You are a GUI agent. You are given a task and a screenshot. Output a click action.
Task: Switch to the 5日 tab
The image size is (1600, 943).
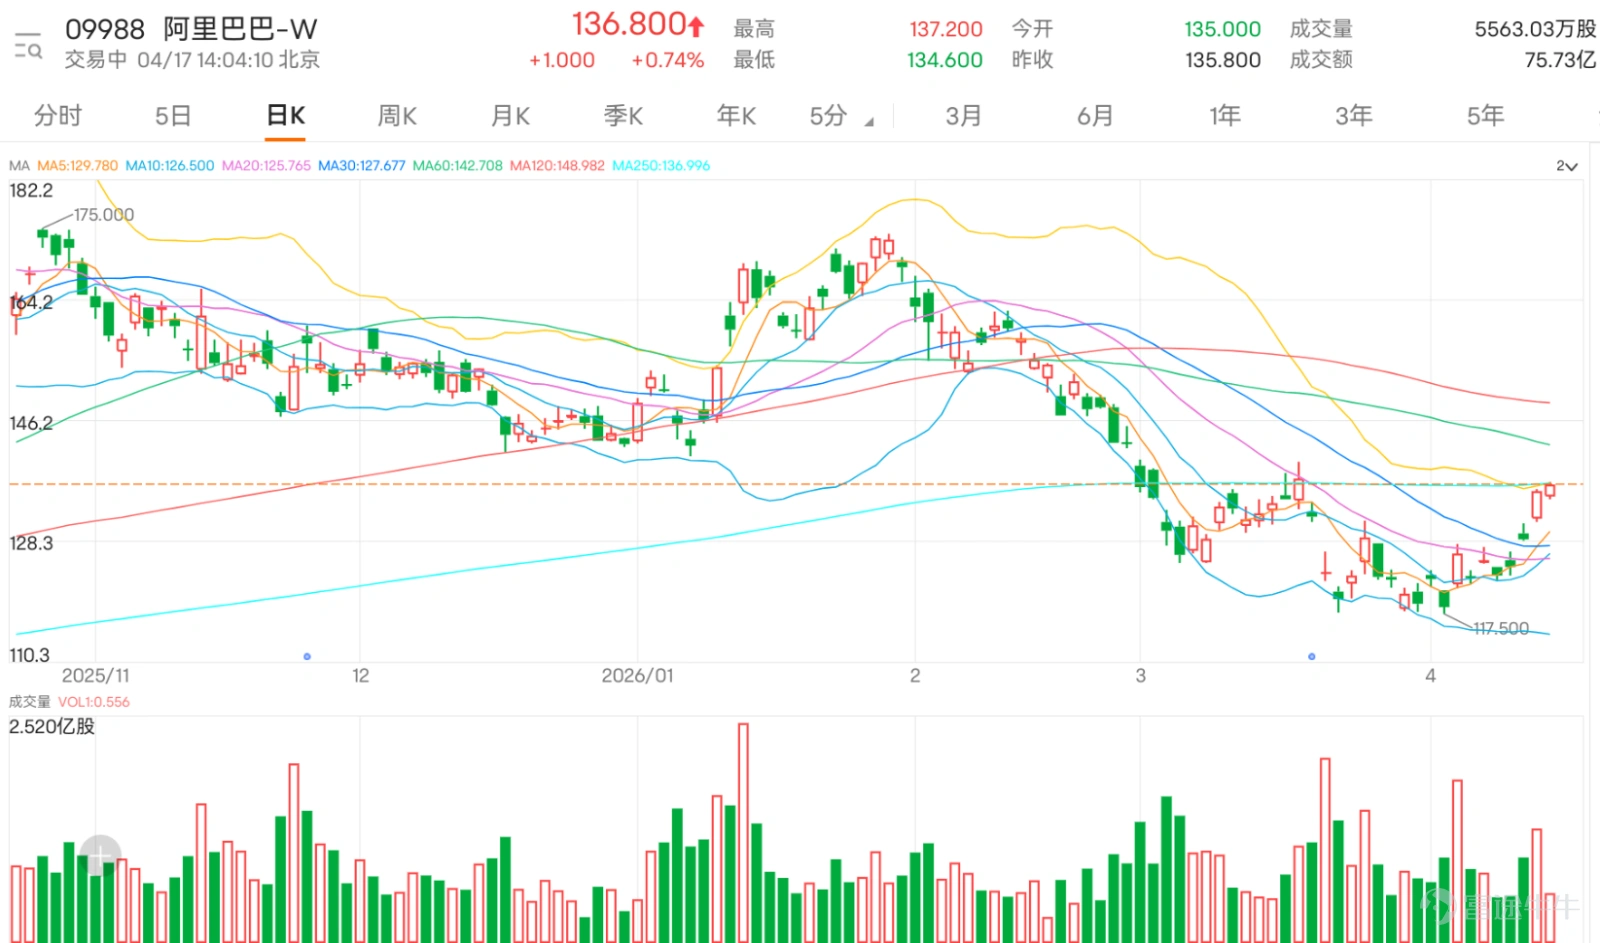(x=173, y=116)
